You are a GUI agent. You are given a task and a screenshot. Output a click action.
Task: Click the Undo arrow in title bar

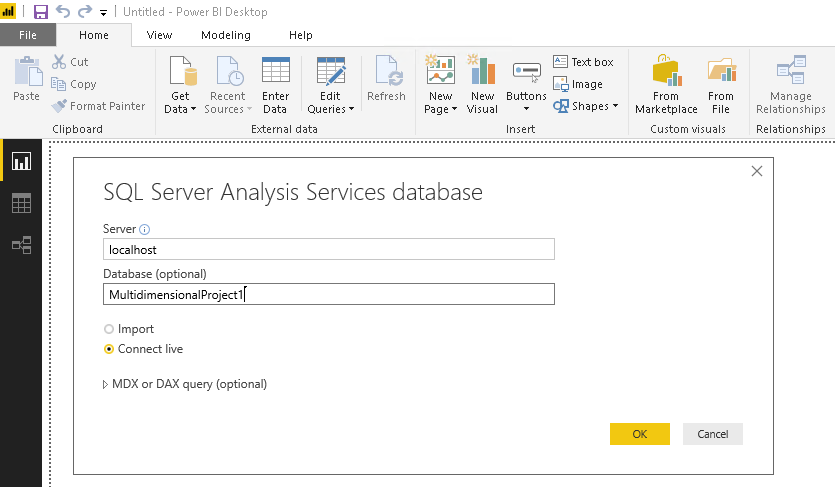click(64, 12)
